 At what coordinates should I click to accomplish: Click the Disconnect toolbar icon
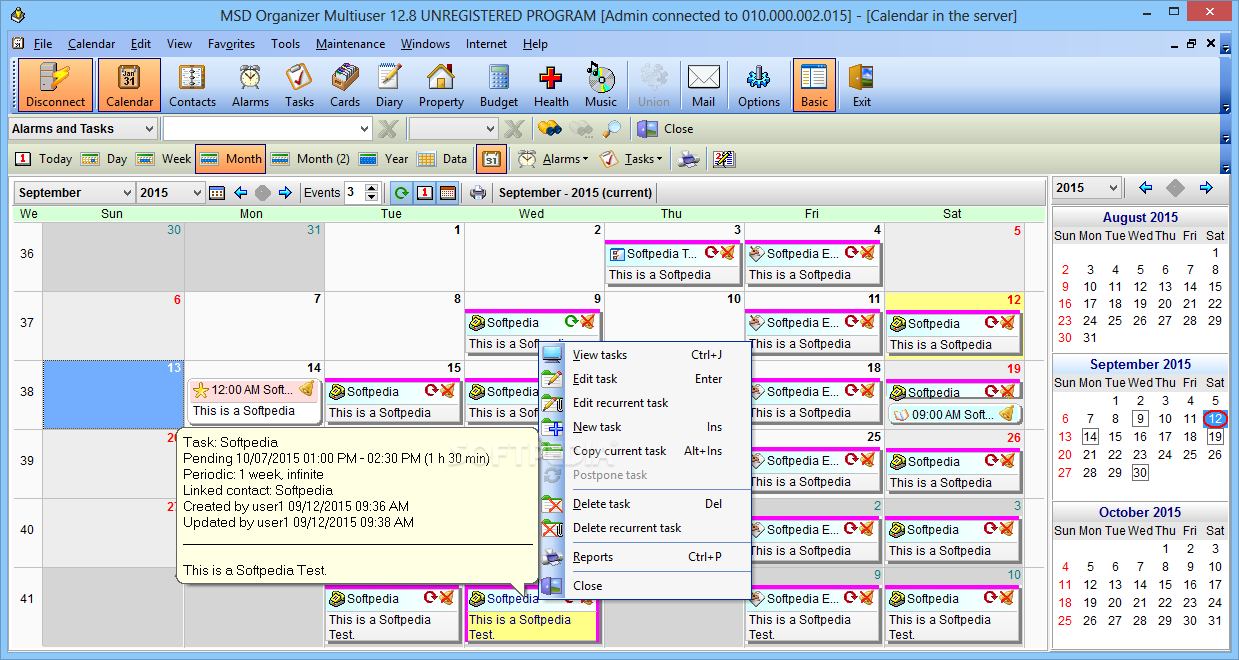pyautogui.click(x=55, y=85)
